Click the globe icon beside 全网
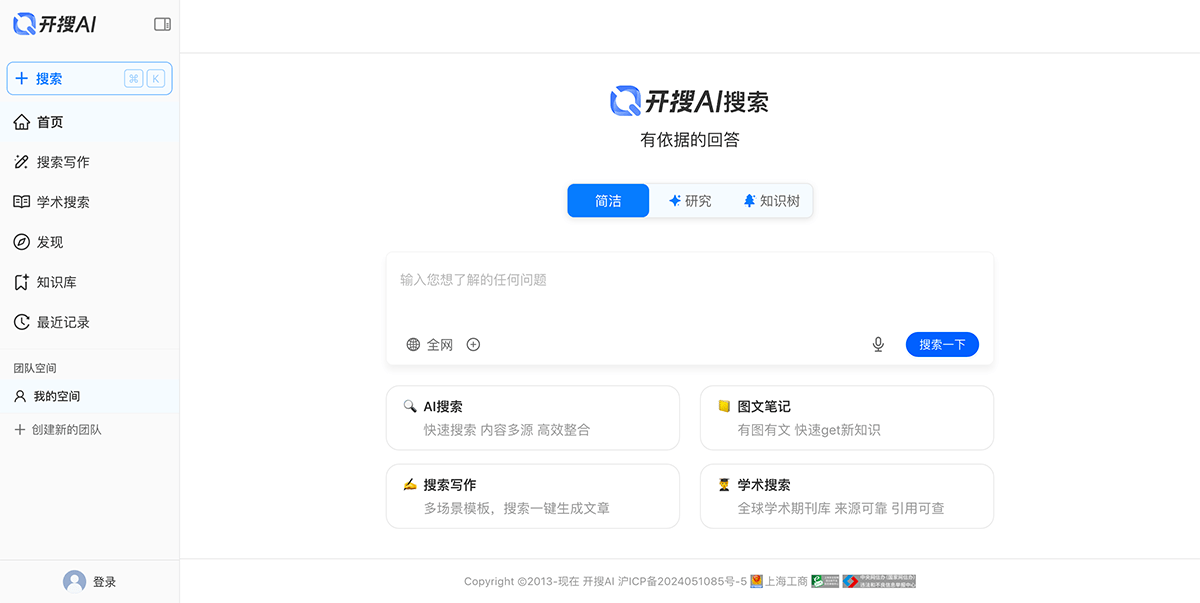 click(x=413, y=345)
